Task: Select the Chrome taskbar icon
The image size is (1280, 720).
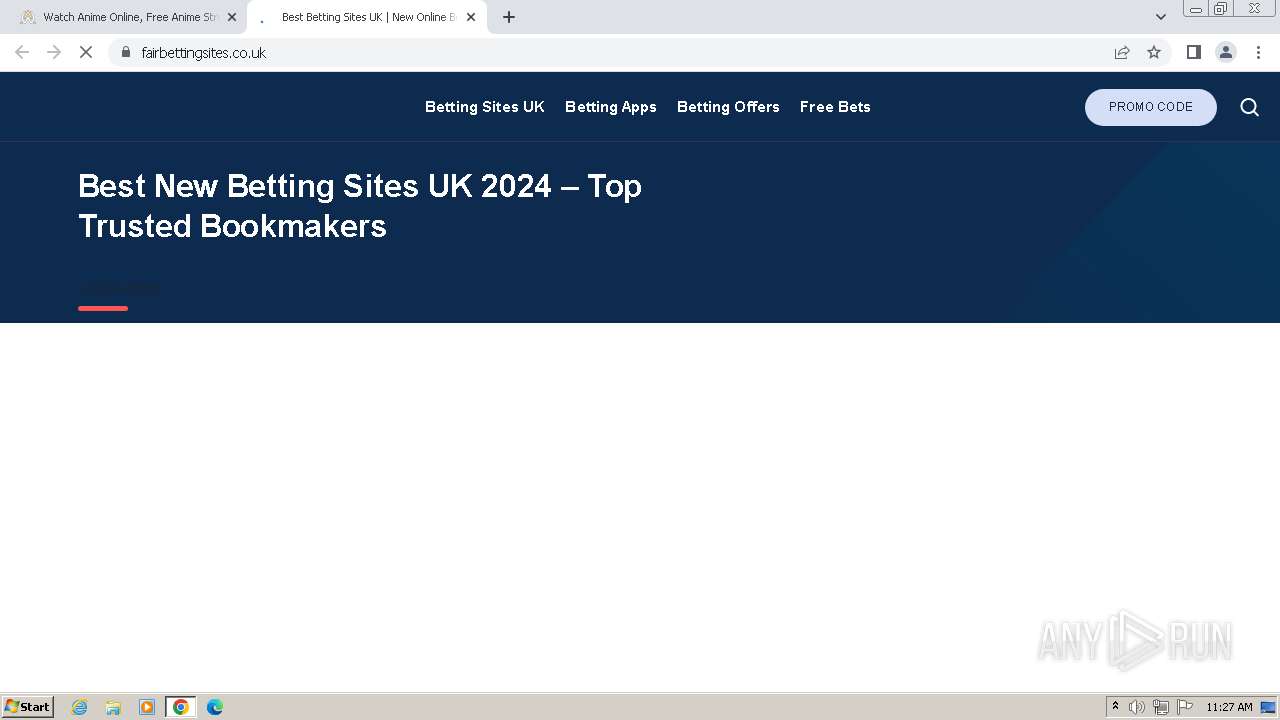Action: pos(181,707)
